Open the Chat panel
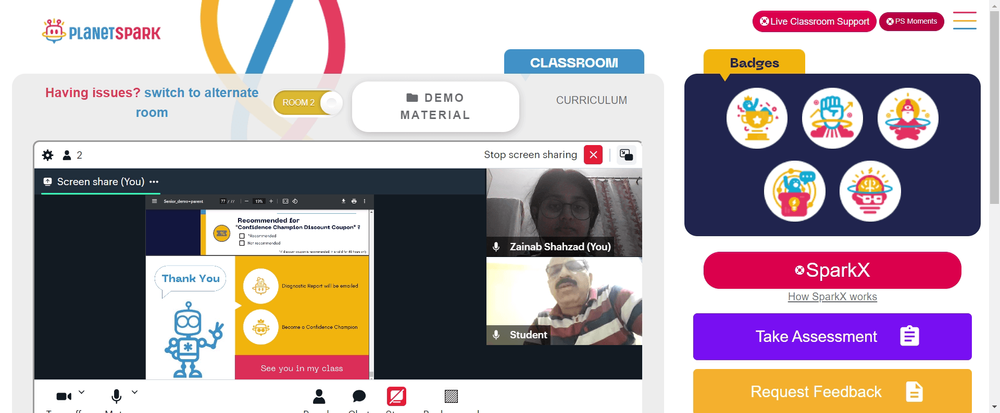1000x413 pixels. click(x=358, y=396)
